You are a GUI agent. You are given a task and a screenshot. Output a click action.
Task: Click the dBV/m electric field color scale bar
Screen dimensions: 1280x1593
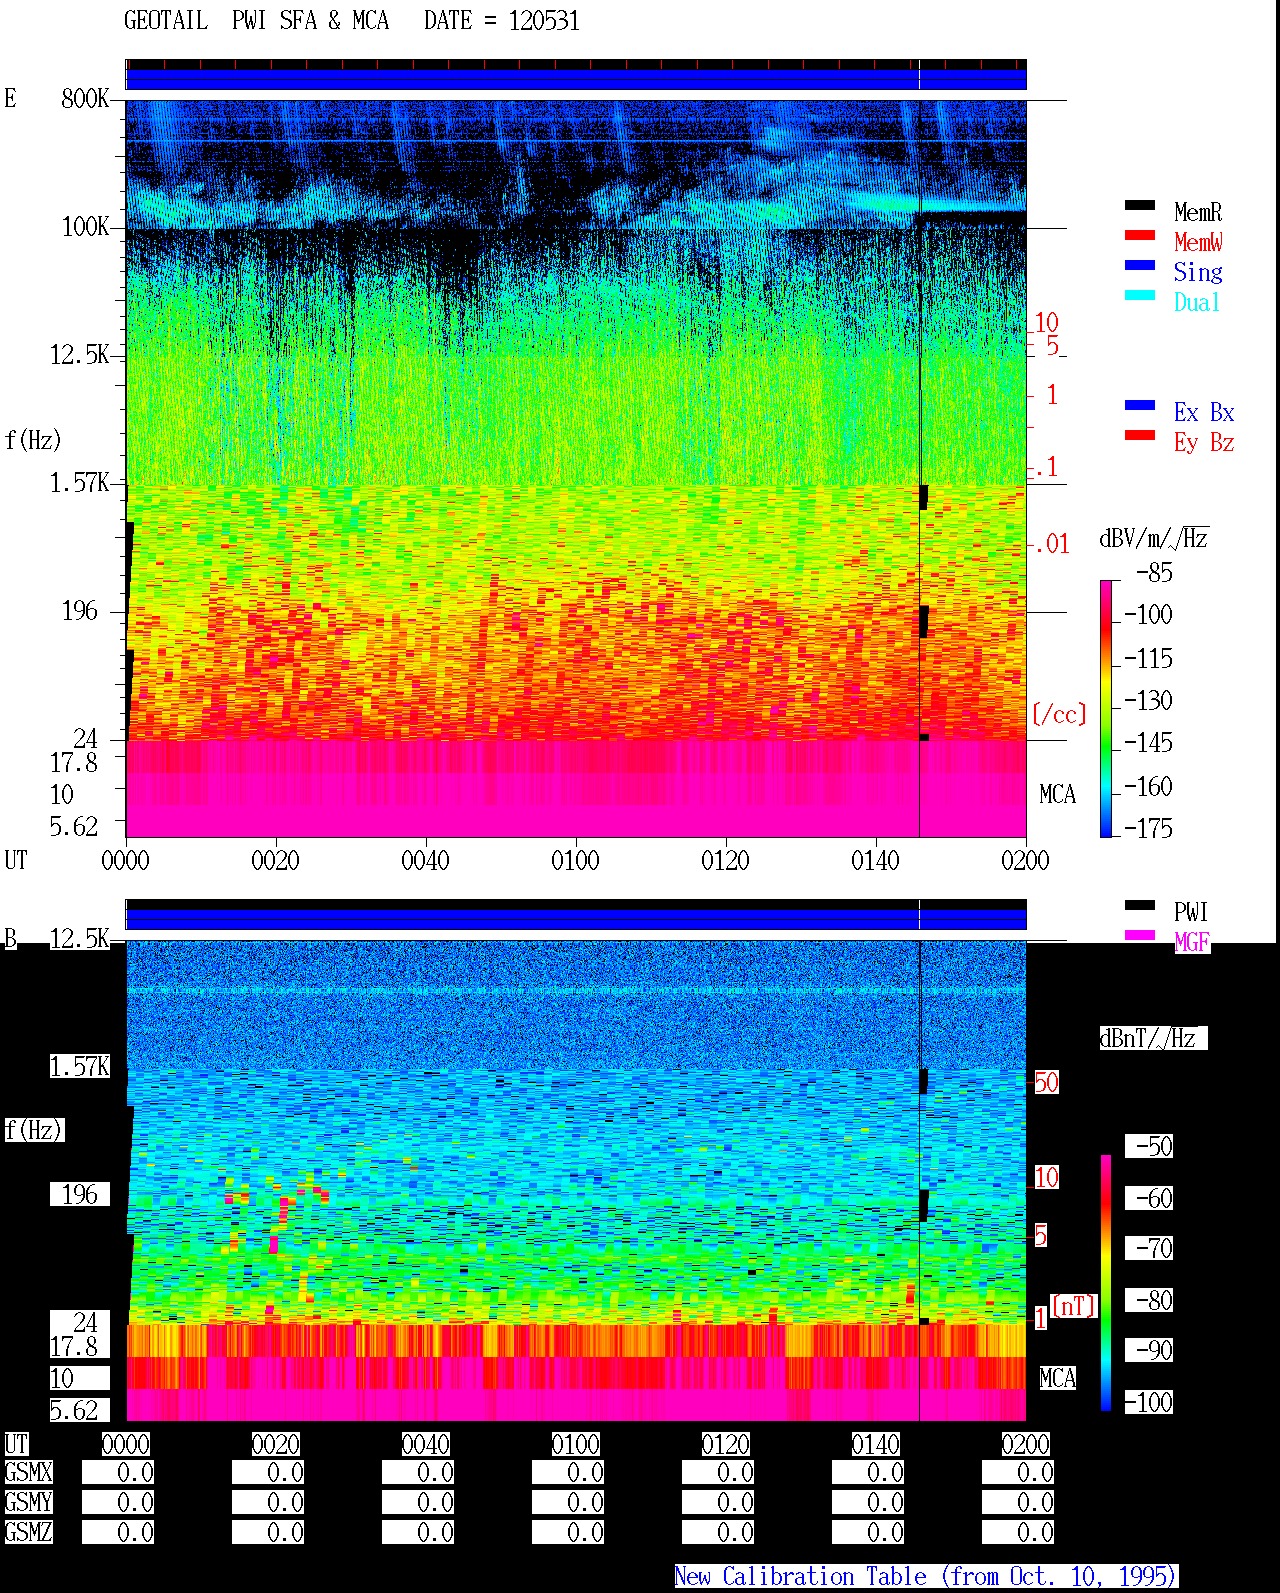pyautogui.click(x=1106, y=708)
